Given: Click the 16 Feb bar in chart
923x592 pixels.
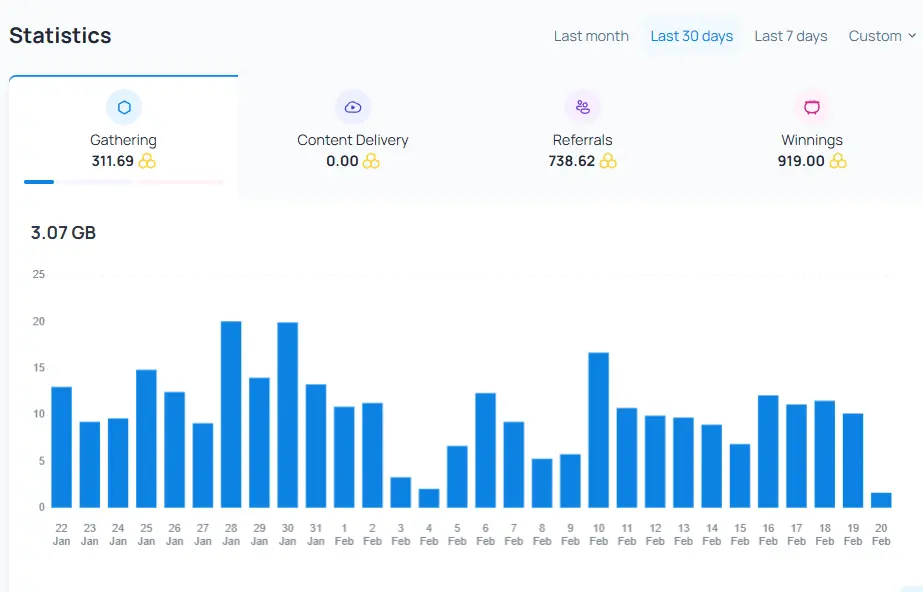Looking at the screenshot, I should pyautogui.click(x=768, y=451).
